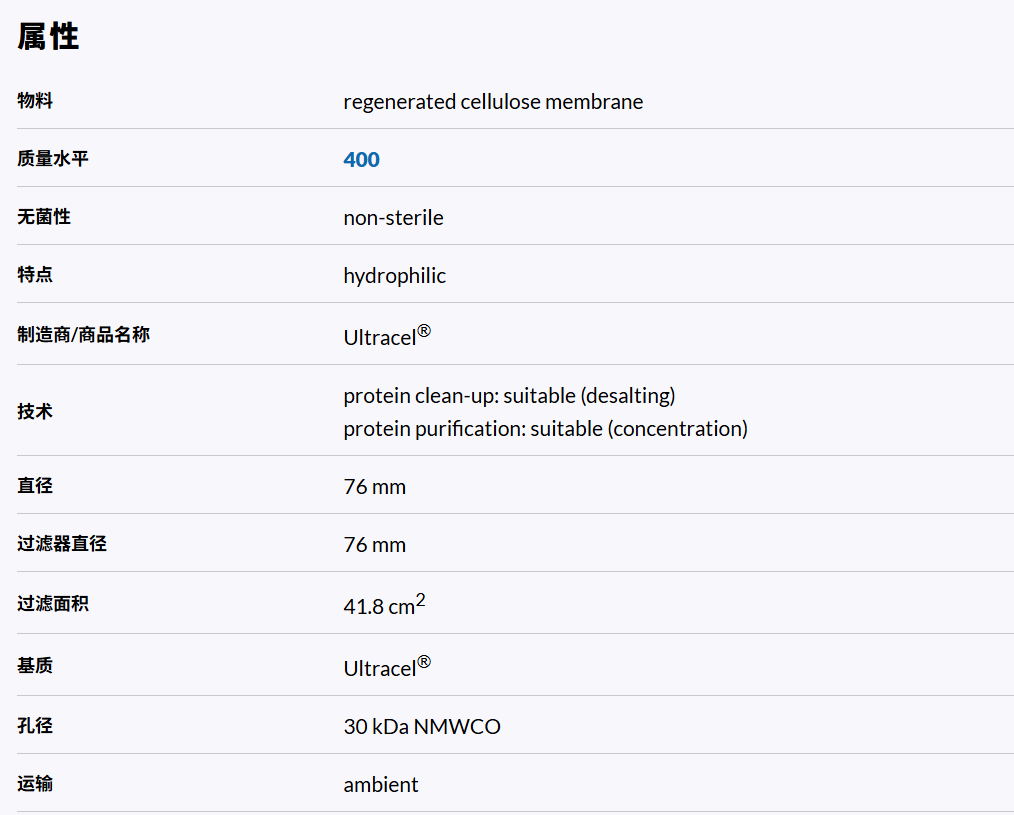Click the 30 kDa NMWCO pore size
The height and width of the screenshot is (815, 1014).
[421, 727]
